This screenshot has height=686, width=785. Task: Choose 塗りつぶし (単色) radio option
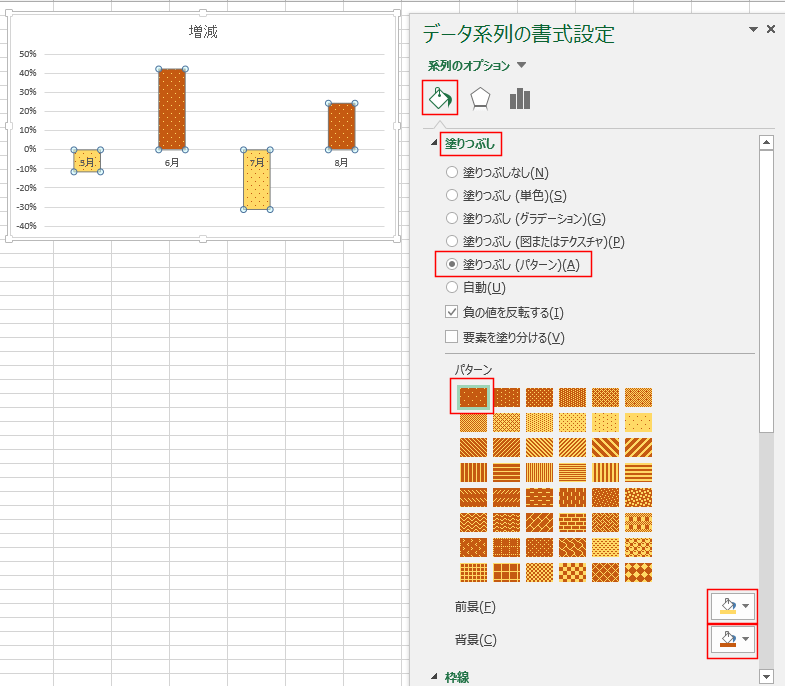tap(452, 196)
